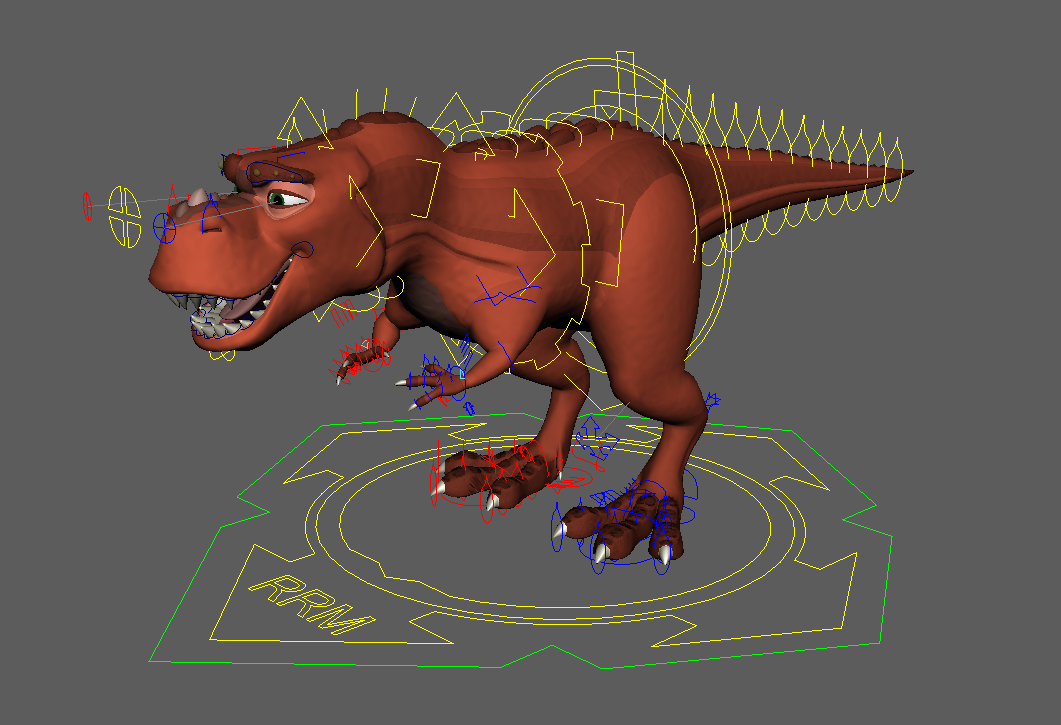
Task: Click the cyan square on the near wrist
Action: pyautogui.click(x=462, y=374)
